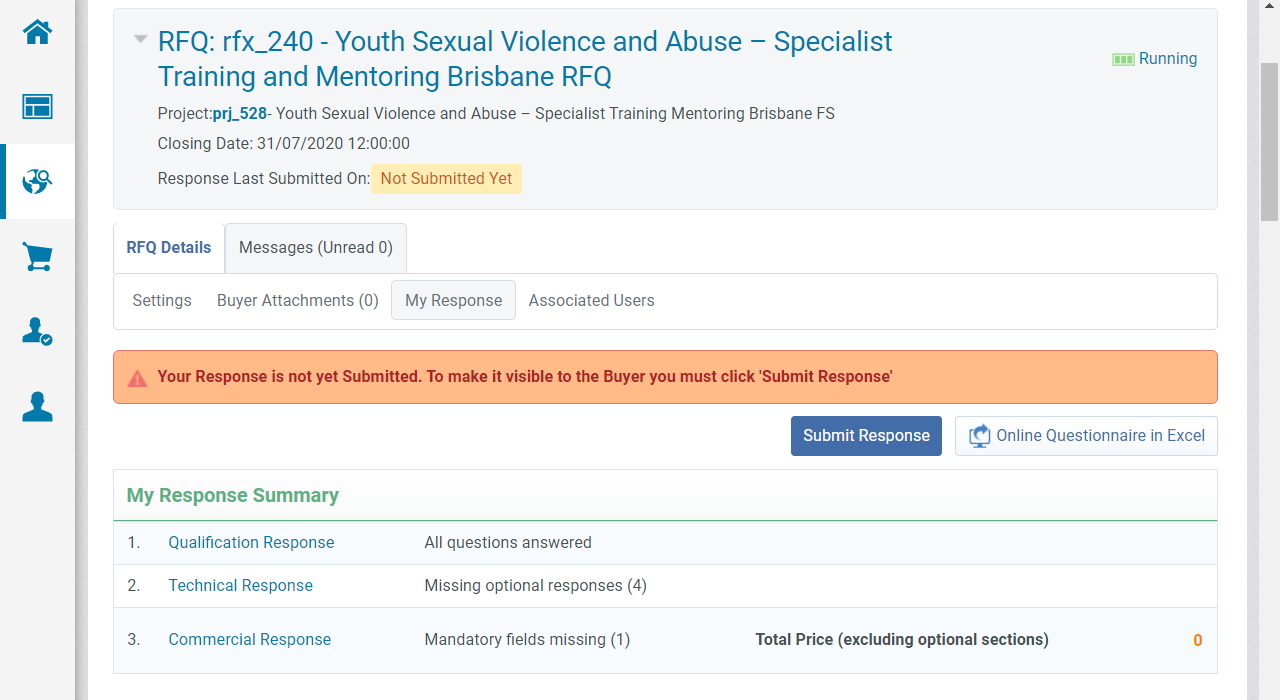Open the Associated Users sub-tab
This screenshot has height=700, width=1280.
click(591, 301)
